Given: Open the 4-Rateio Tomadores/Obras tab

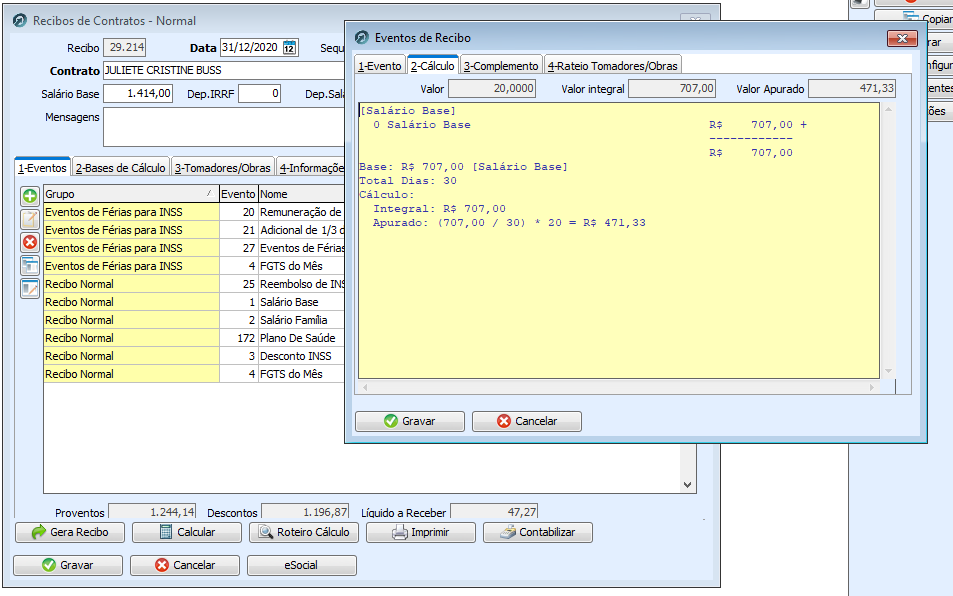Looking at the screenshot, I should pos(613,66).
